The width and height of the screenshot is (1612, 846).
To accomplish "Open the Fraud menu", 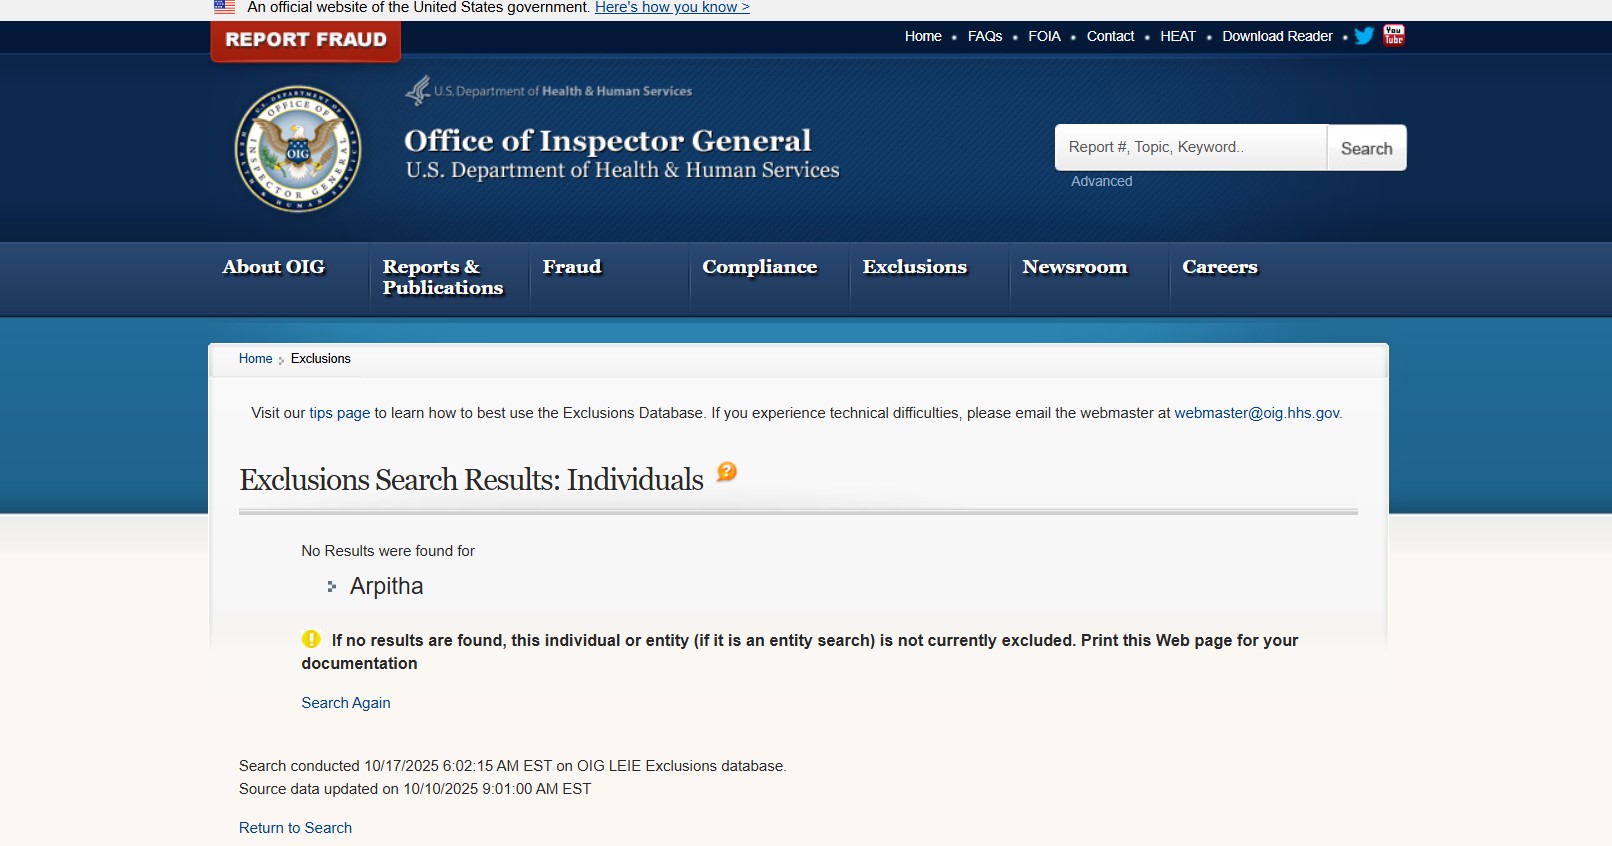I will pyautogui.click(x=572, y=267).
